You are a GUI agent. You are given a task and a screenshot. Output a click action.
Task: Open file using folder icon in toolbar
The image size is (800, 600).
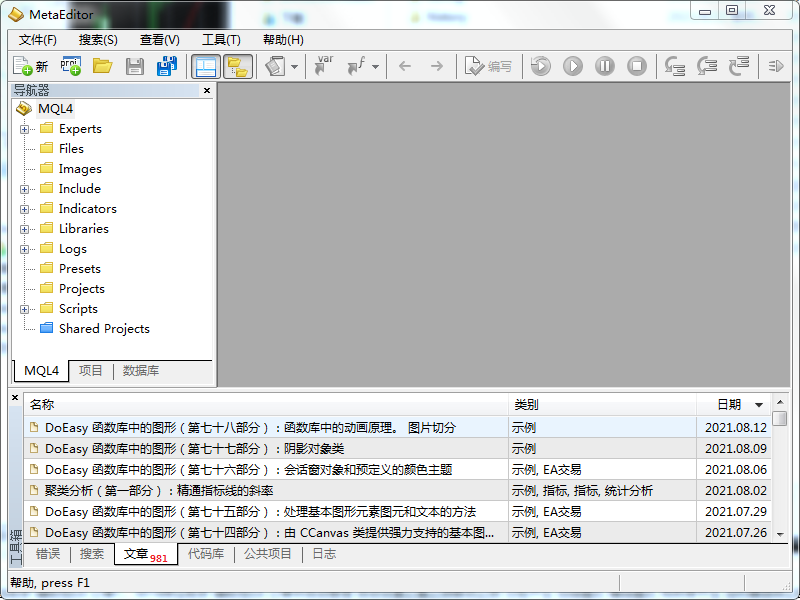pyautogui.click(x=103, y=66)
